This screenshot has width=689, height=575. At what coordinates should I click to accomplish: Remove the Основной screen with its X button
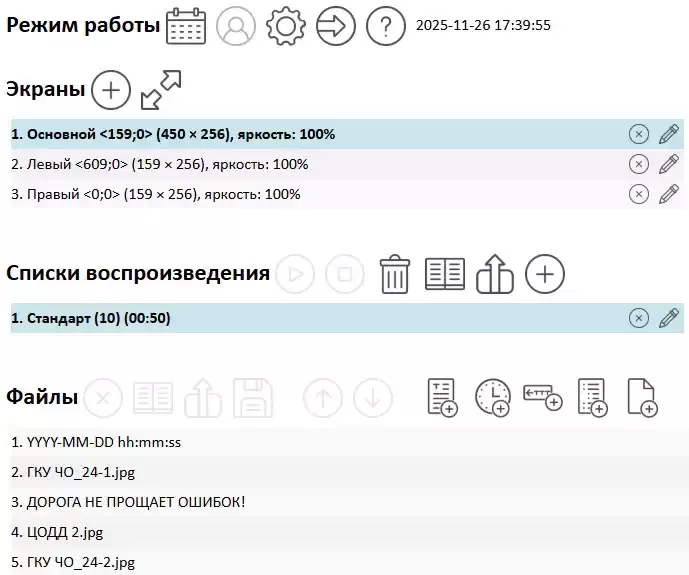(x=638, y=134)
